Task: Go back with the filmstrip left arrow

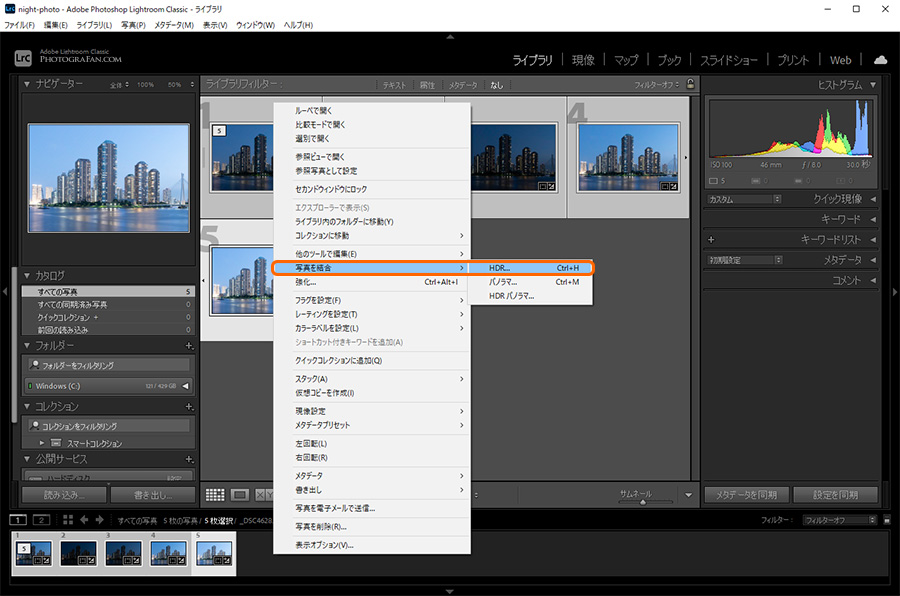Action: coord(84,520)
